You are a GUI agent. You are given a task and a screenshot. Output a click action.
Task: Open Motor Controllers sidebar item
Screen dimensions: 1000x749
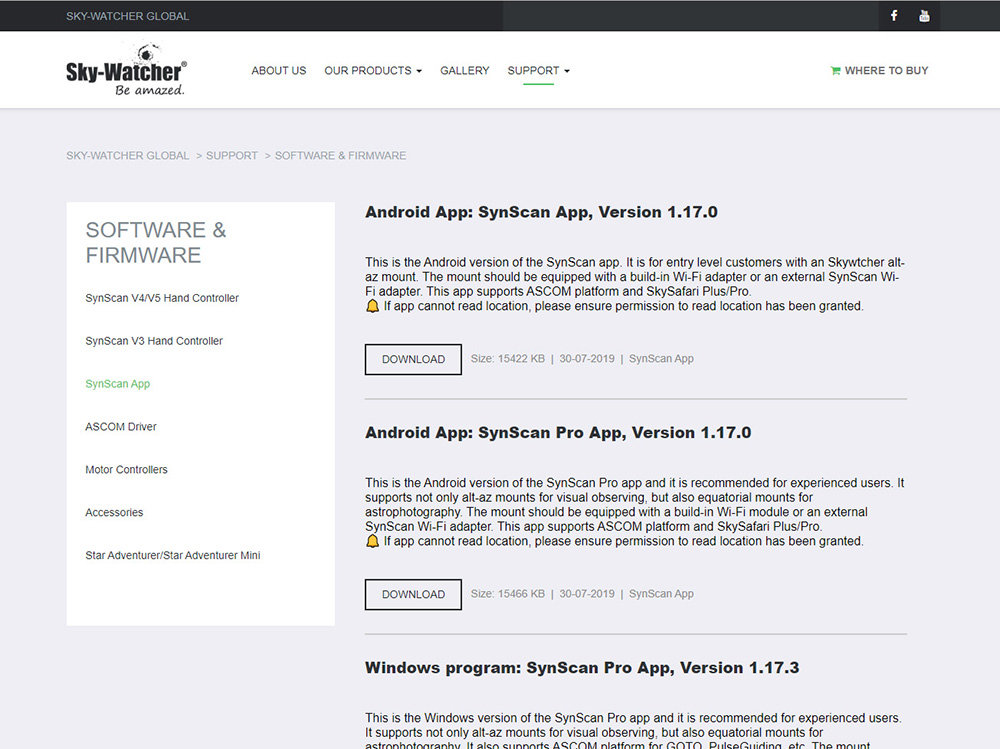tap(126, 470)
